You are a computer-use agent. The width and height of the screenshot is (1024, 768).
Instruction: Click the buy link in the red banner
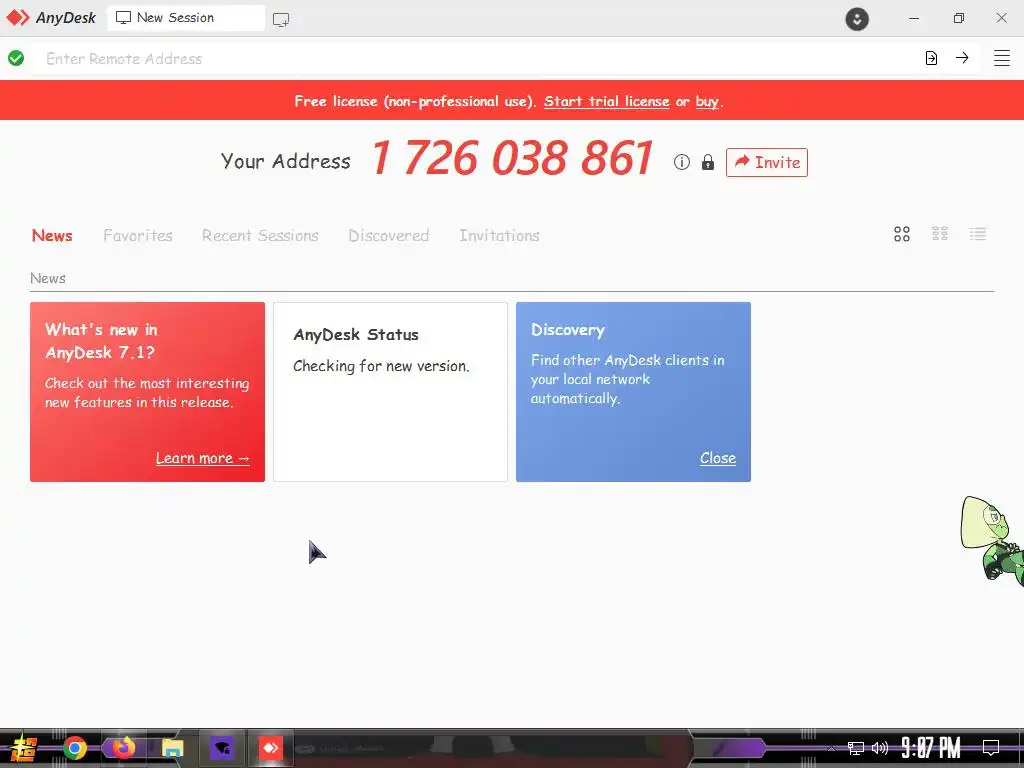pyautogui.click(x=707, y=101)
